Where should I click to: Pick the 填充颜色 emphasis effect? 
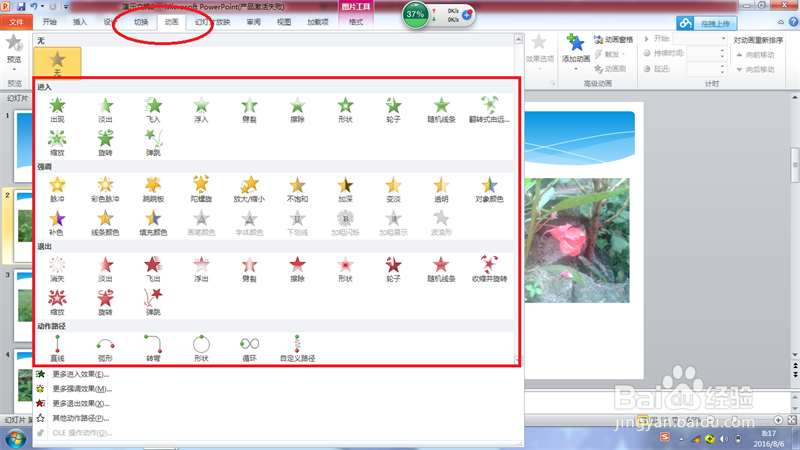153,223
